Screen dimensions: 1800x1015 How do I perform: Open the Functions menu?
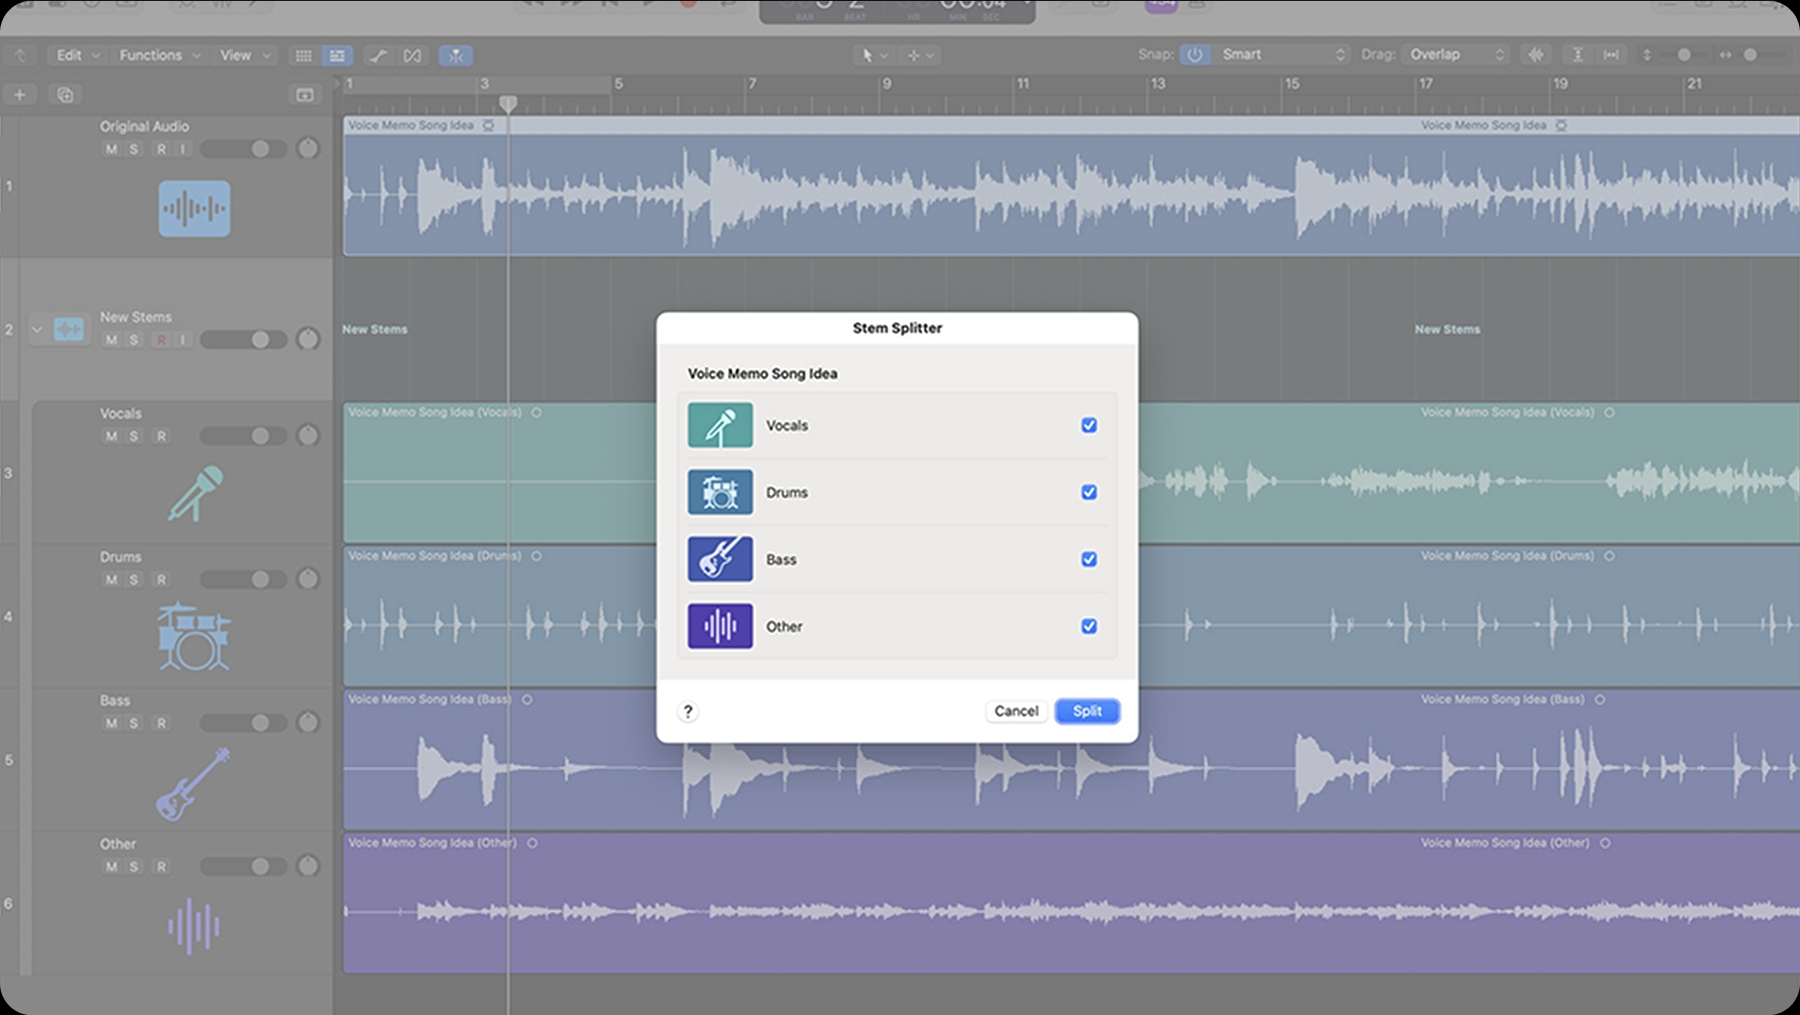(x=150, y=55)
